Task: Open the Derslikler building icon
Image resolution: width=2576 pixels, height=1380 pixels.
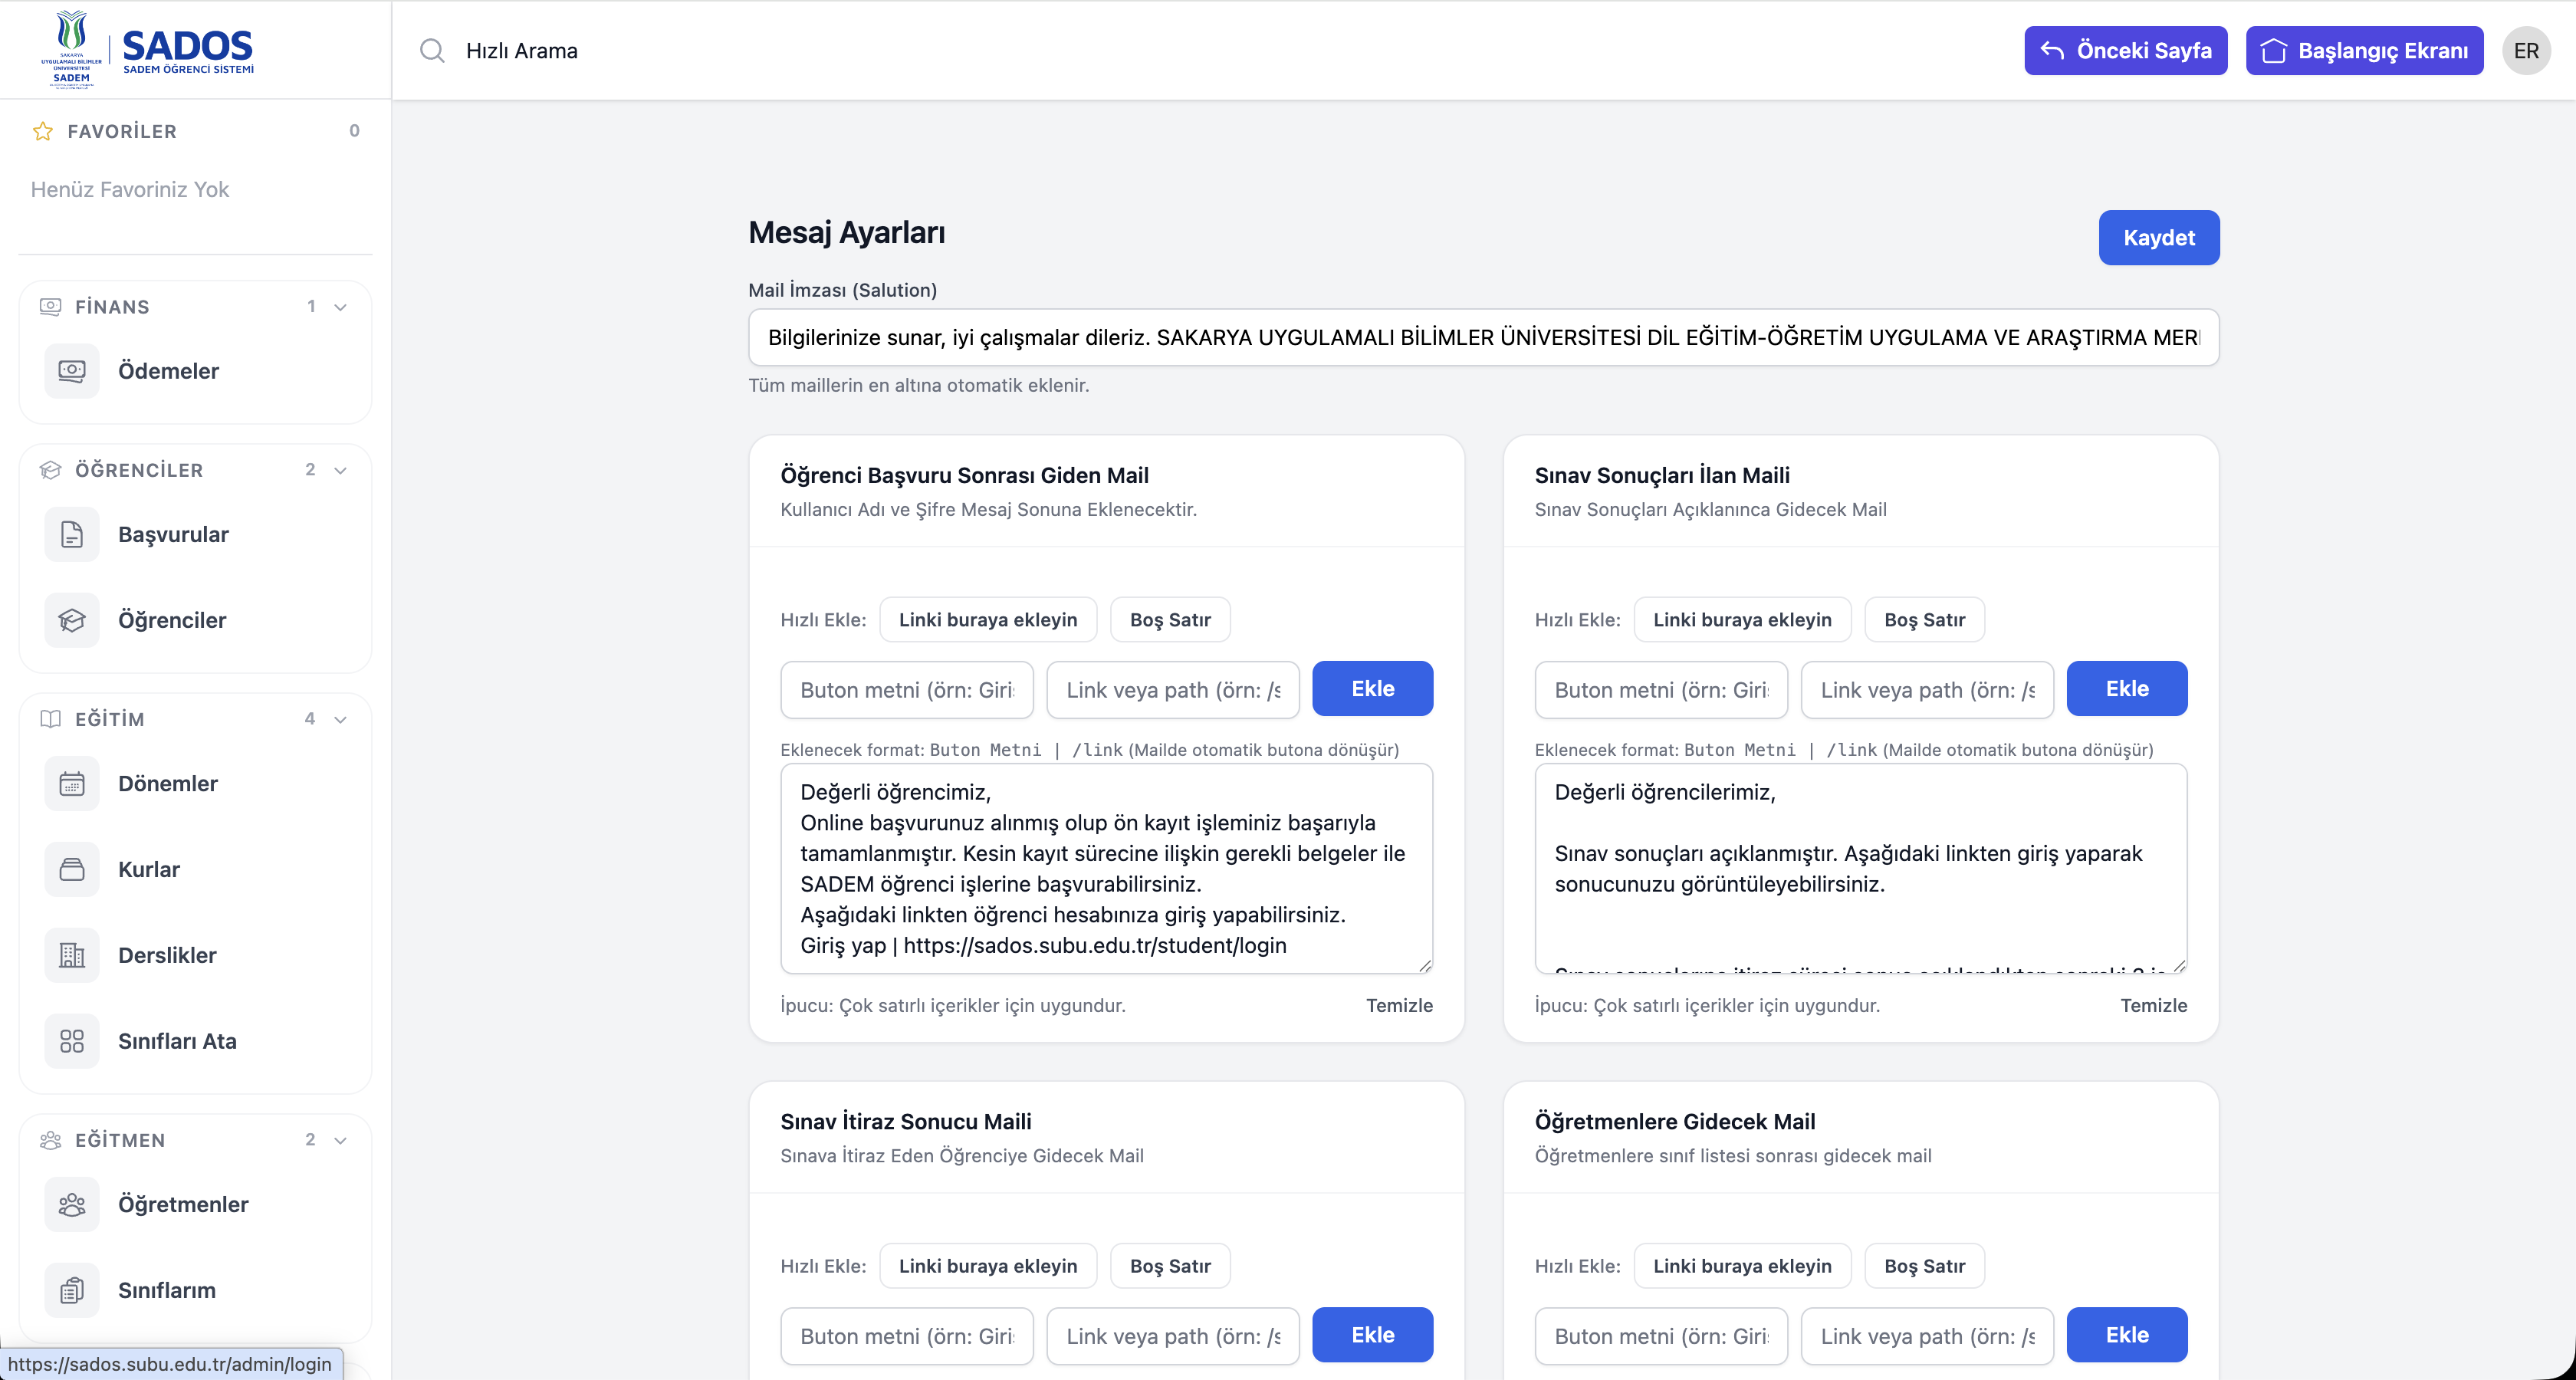Action: [72, 955]
